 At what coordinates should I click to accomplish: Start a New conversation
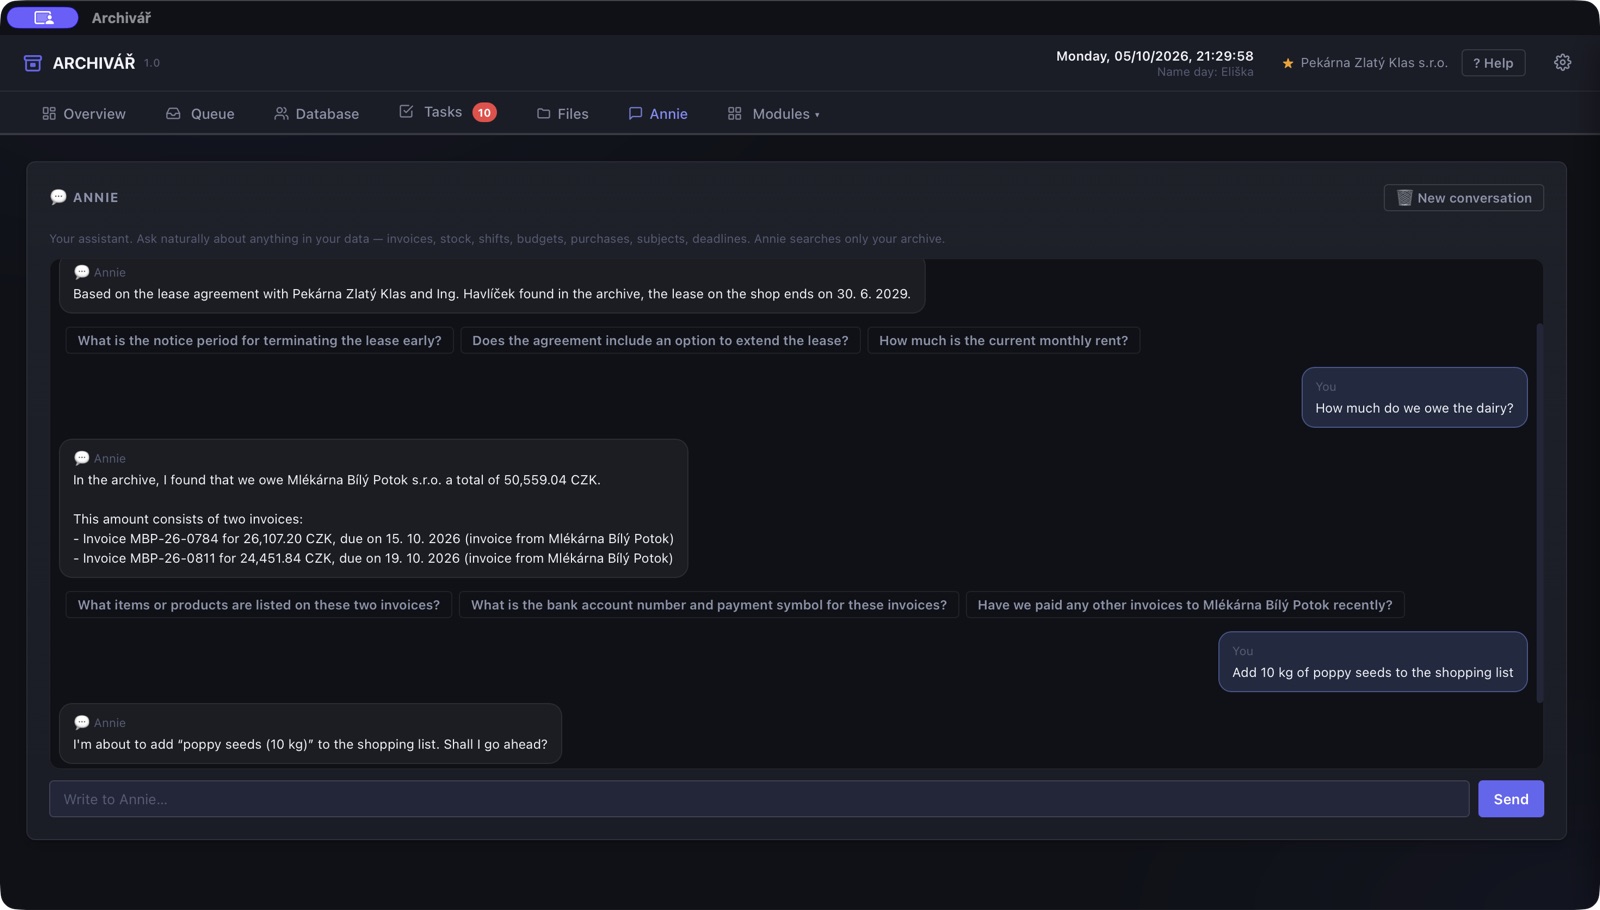click(1464, 197)
